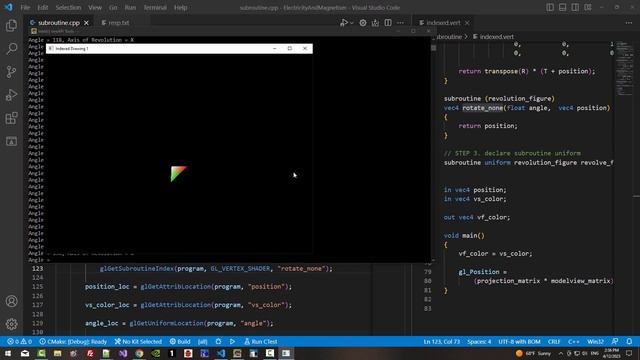This screenshot has height=360, width=640.
Task: Click CRLF end-of-line selector
Action: [x=554, y=342]
